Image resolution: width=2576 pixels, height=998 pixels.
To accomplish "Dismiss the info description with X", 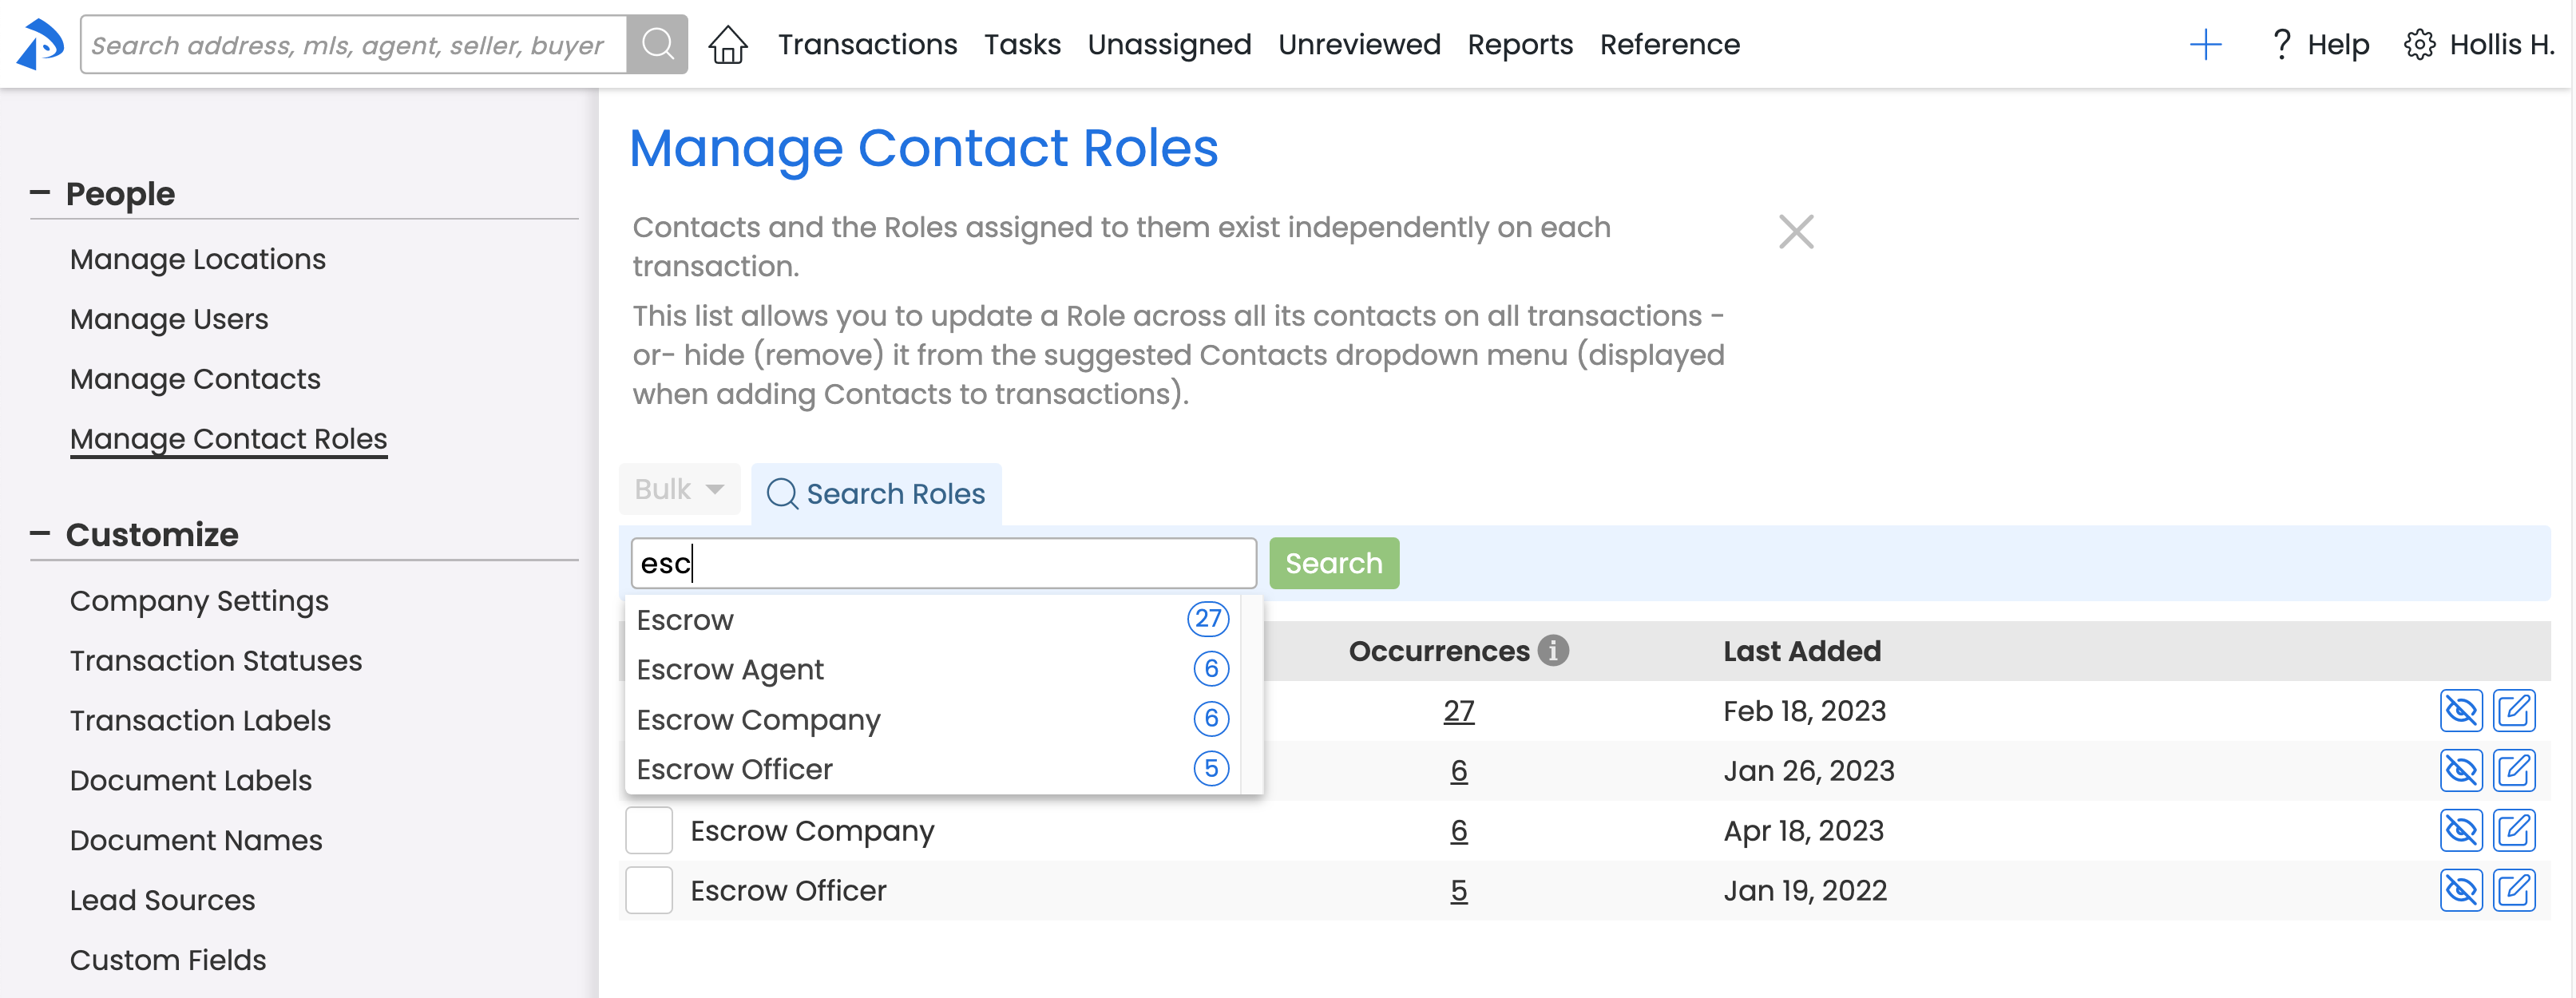I will [1795, 232].
